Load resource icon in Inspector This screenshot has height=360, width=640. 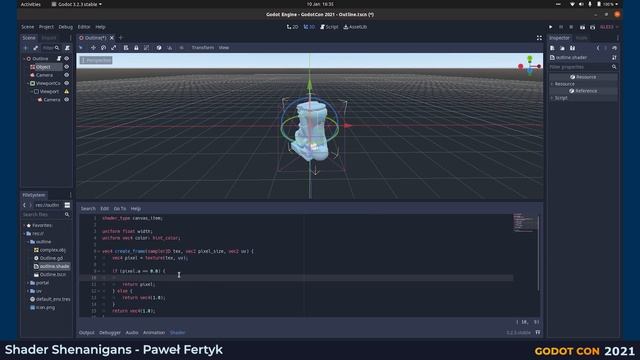pos(562,48)
